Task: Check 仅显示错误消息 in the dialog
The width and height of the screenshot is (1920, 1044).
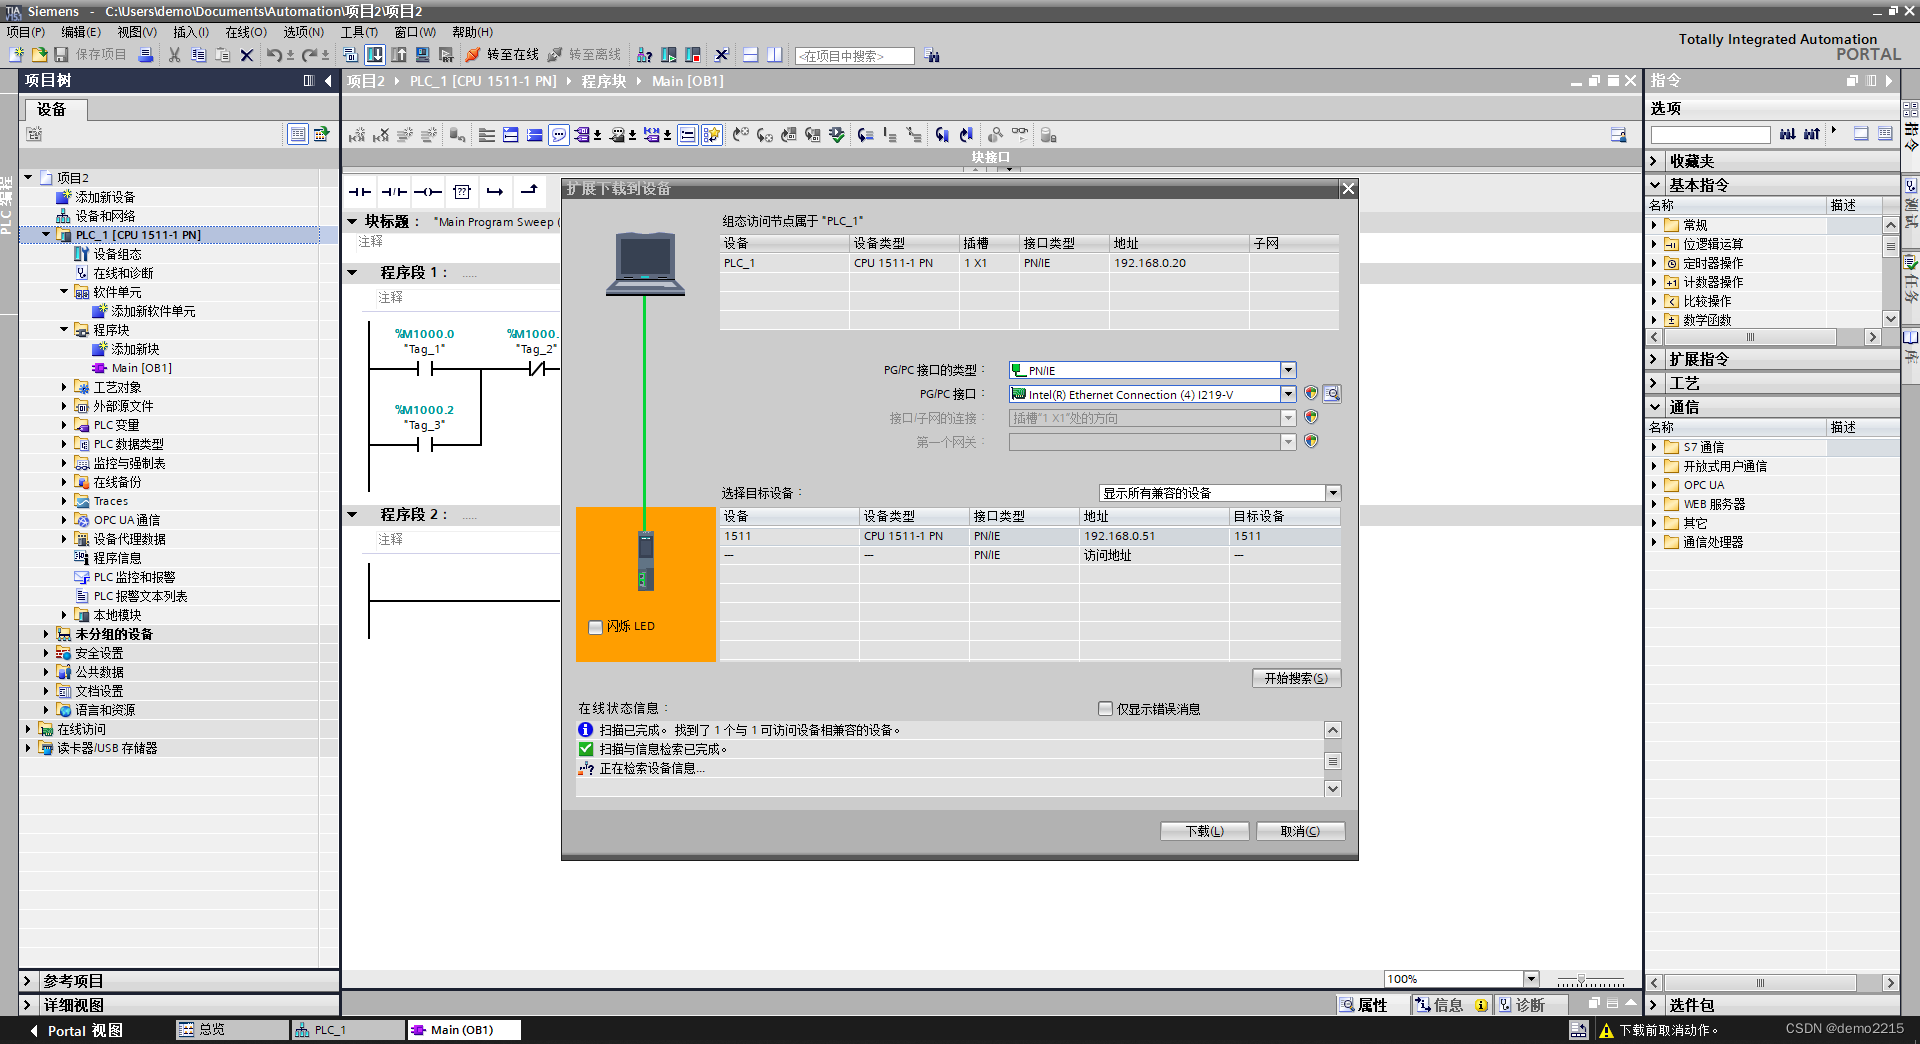Action: (1105, 708)
